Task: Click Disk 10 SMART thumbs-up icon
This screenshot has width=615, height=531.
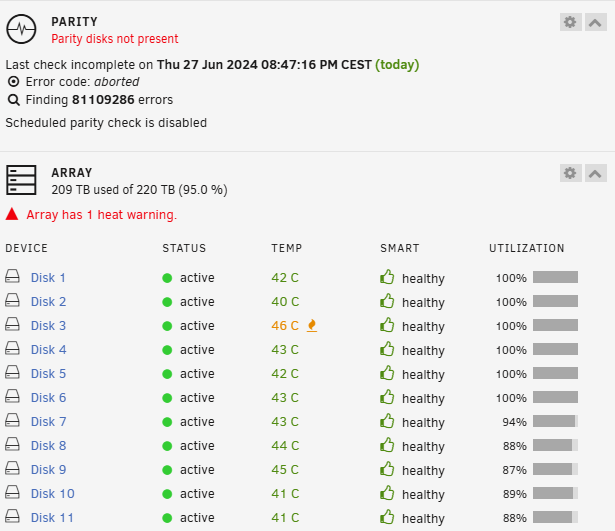Action: [387, 493]
